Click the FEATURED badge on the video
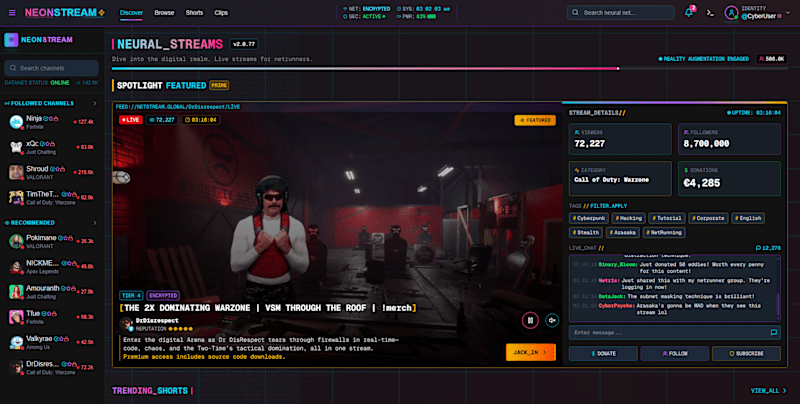800x404 pixels. click(x=535, y=120)
